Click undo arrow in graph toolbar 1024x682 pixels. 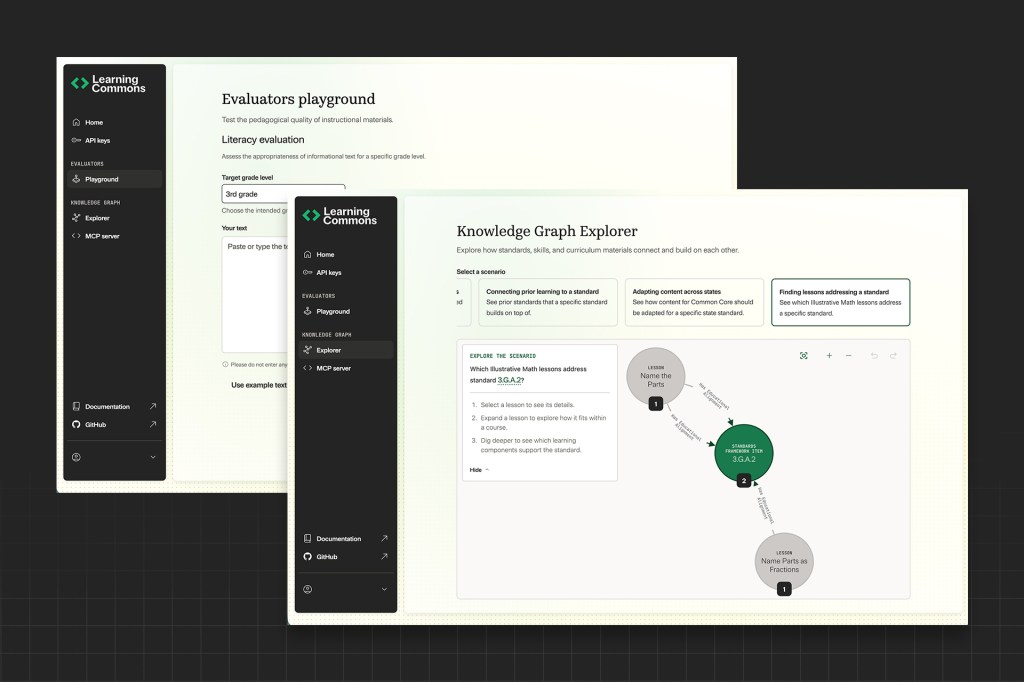(x=874, y=355)
